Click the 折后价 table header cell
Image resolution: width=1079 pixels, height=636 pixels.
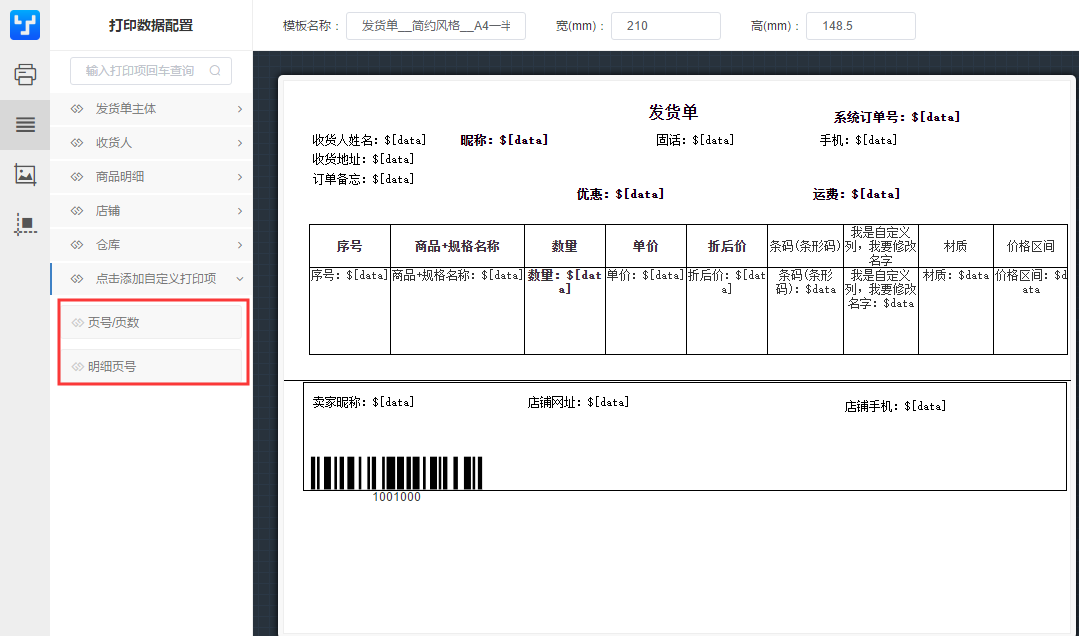727,246
